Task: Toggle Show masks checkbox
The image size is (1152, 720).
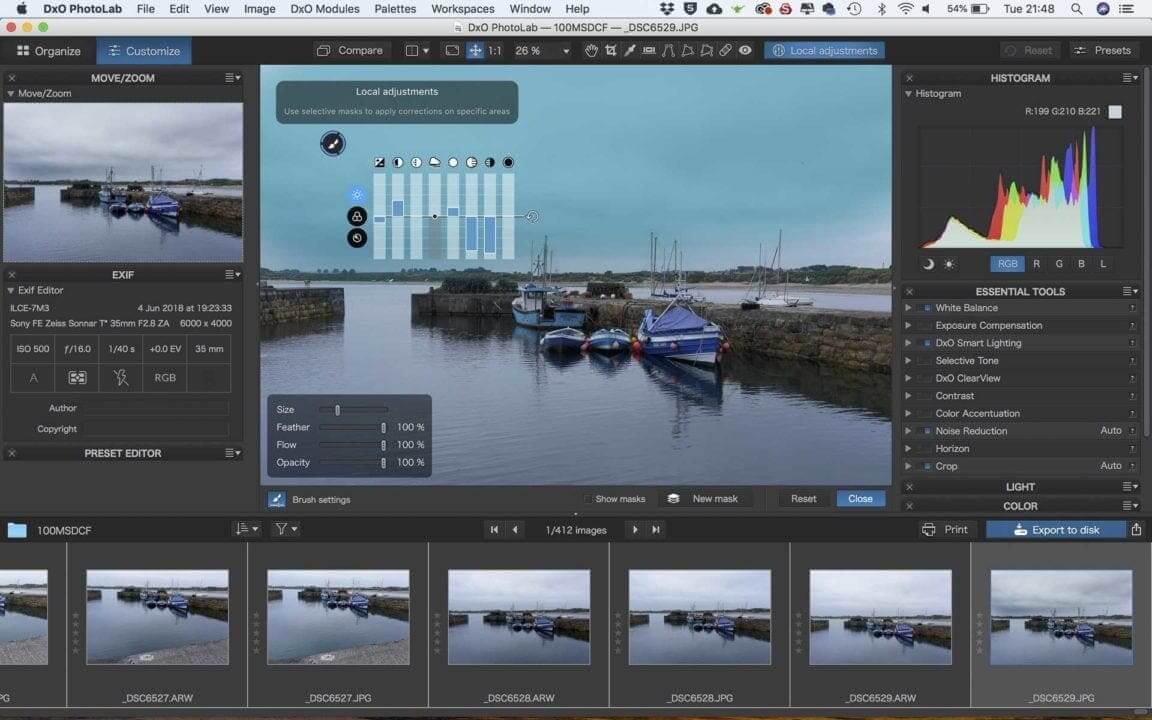Action: (x=587, y=499)
